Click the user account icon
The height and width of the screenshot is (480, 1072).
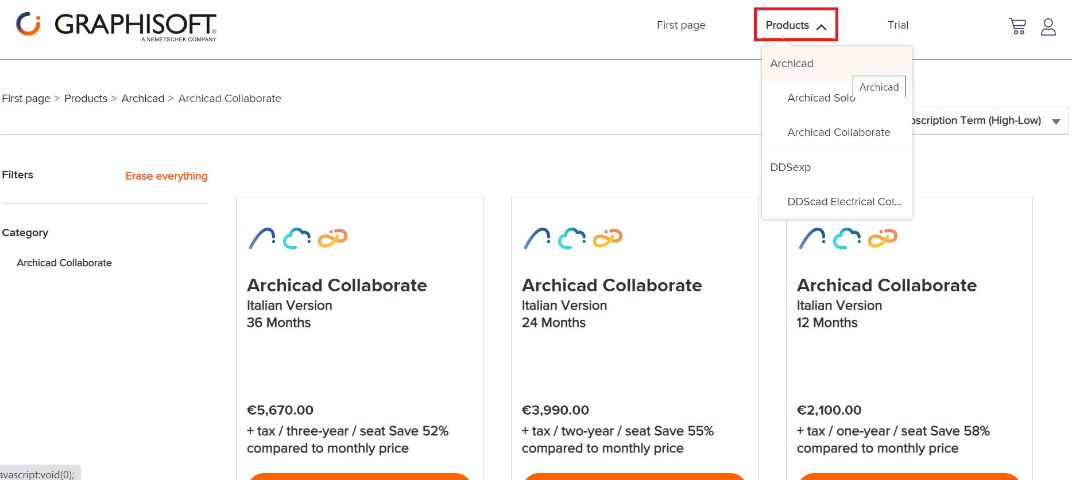click(x=1048, y=26)
